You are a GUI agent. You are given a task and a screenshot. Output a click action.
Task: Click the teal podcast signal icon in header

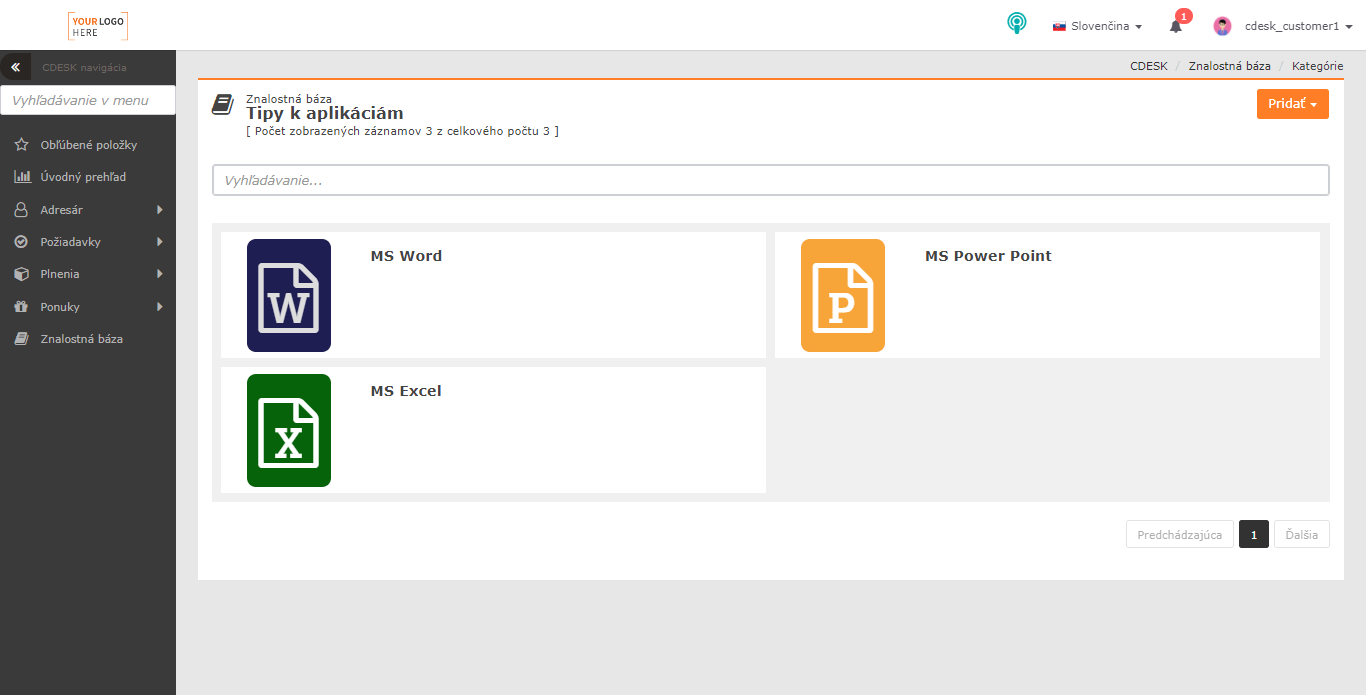click(x=1017, y=23)
